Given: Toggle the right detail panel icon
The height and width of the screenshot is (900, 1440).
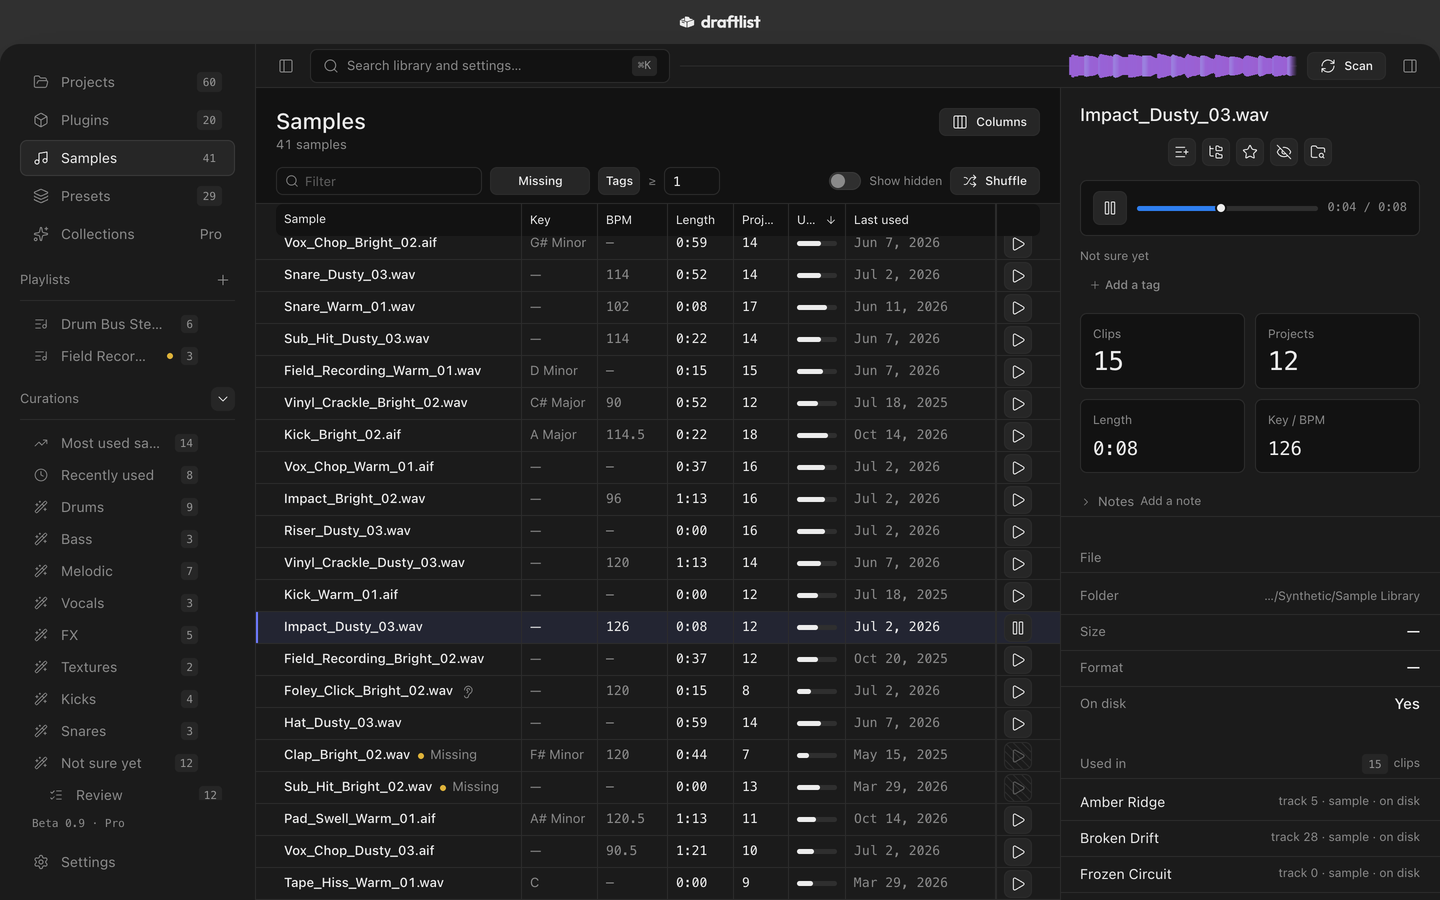Looking at the screenshot, I should coord(1410,66).
